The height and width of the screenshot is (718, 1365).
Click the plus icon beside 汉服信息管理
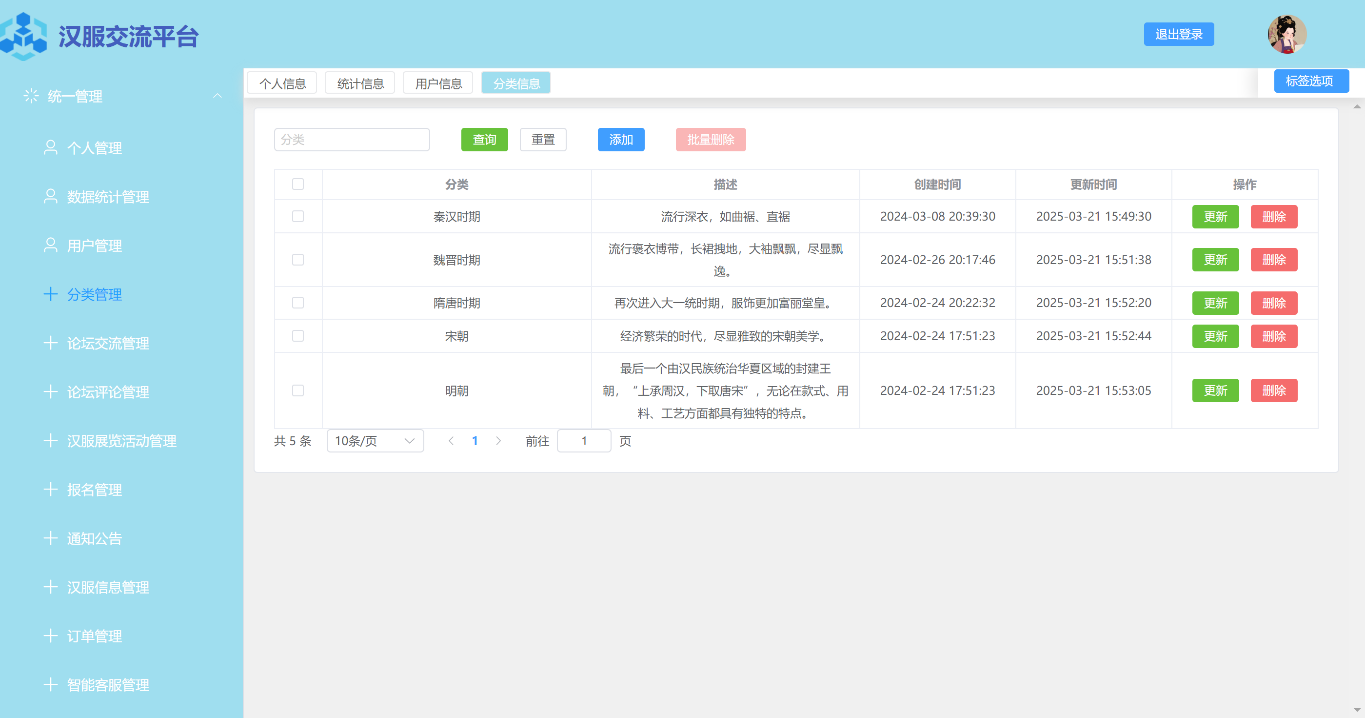pyautogui.click(x=51, y=588)
